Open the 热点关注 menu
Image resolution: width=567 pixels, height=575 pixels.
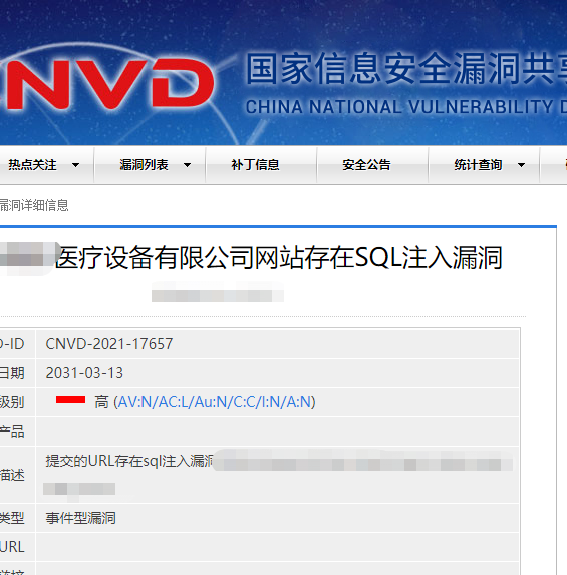(32, 165)
